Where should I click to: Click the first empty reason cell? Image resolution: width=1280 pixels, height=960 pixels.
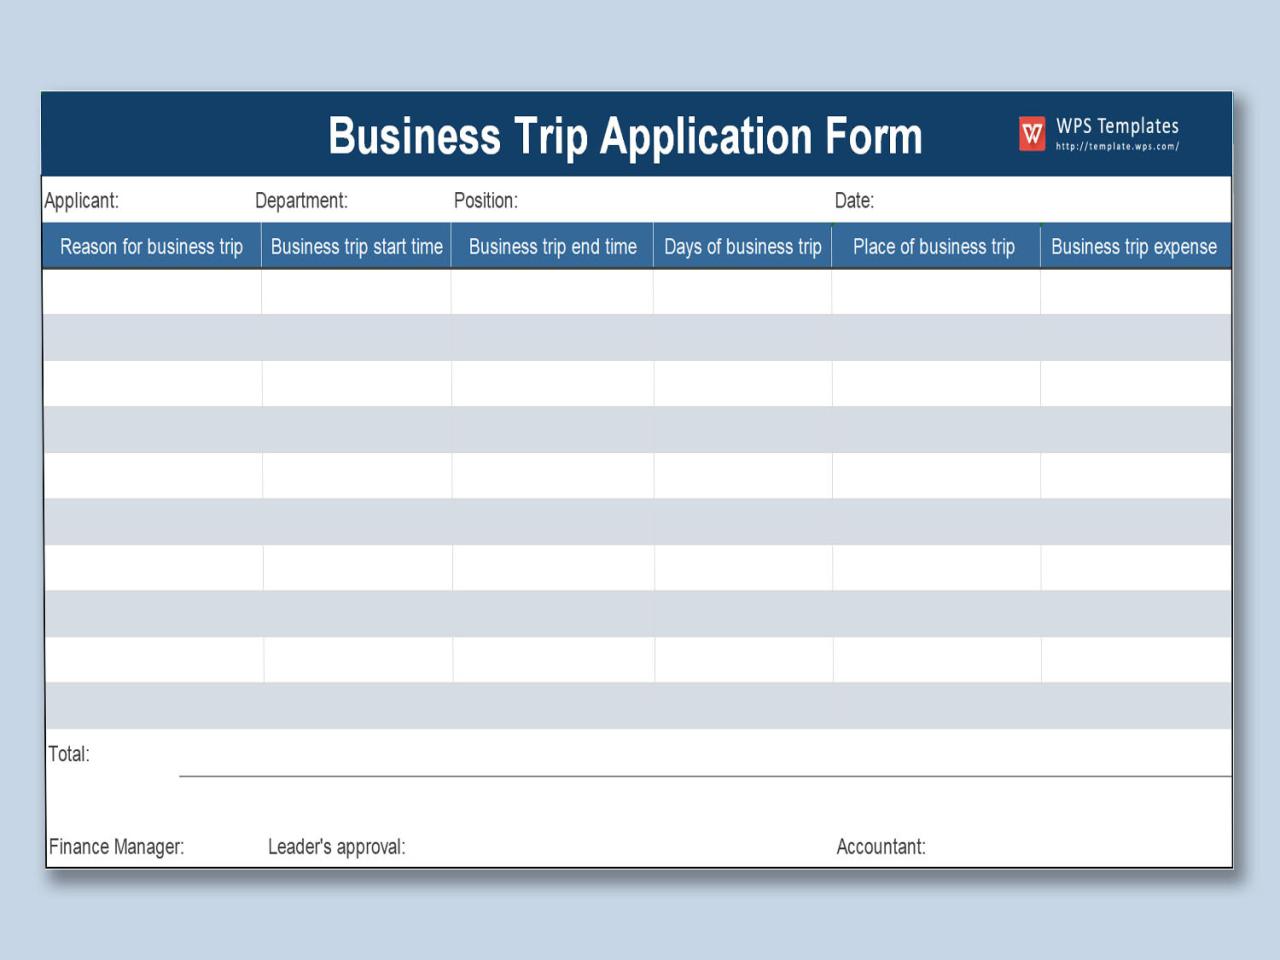[151, 292]
